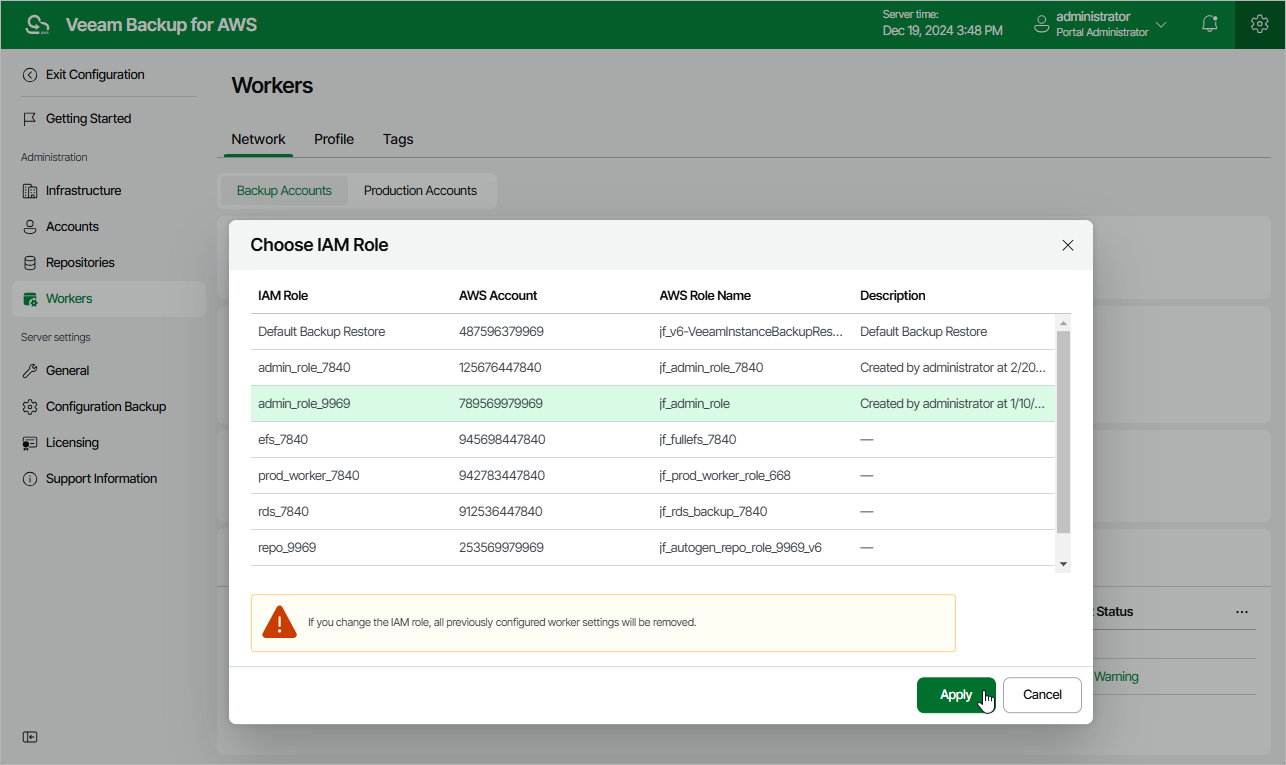Click the Repositories database icon

[30, 263]
